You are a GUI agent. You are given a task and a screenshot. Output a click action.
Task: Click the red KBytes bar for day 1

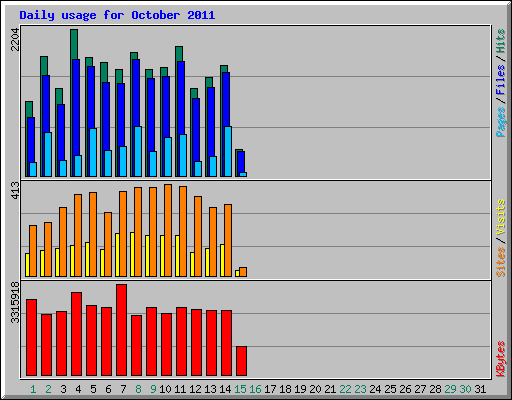pos(32,337)
